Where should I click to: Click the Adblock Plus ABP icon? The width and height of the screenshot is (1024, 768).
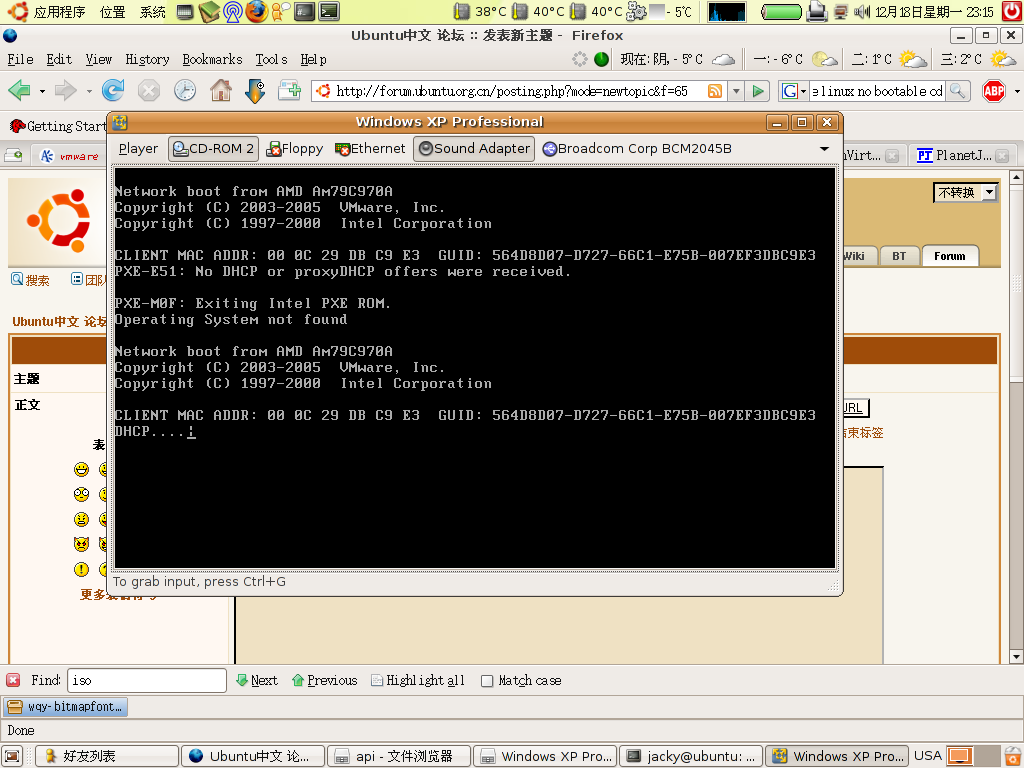(x=994, y=91)
